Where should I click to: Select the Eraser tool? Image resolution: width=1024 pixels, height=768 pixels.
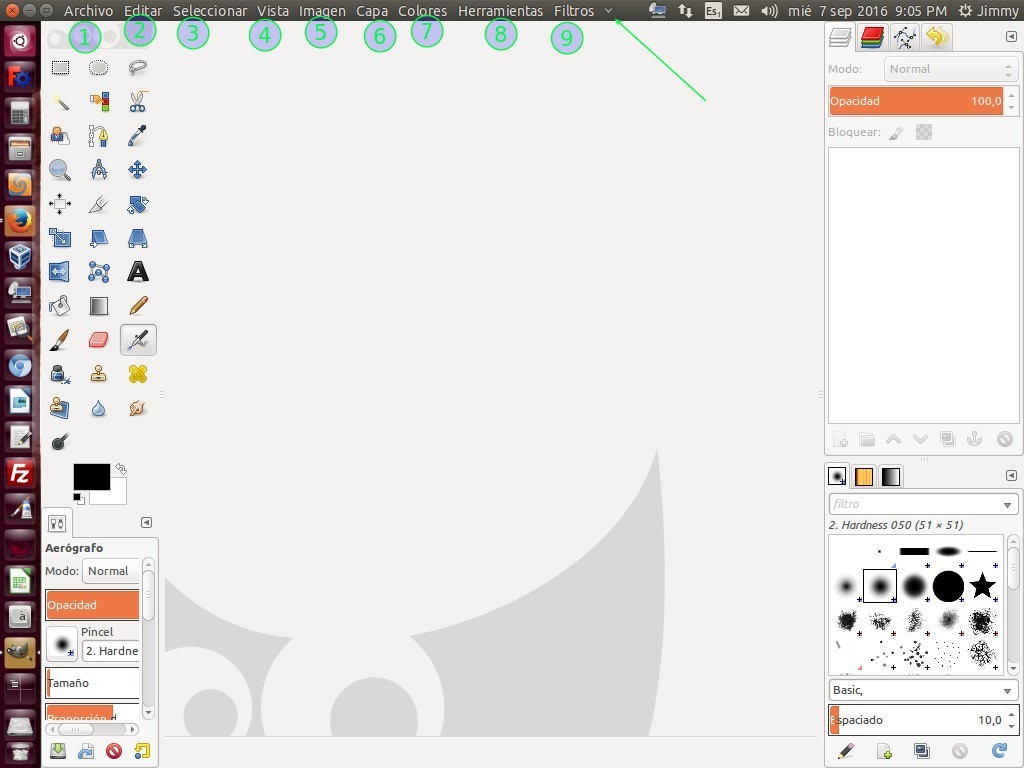click(98, 339)
